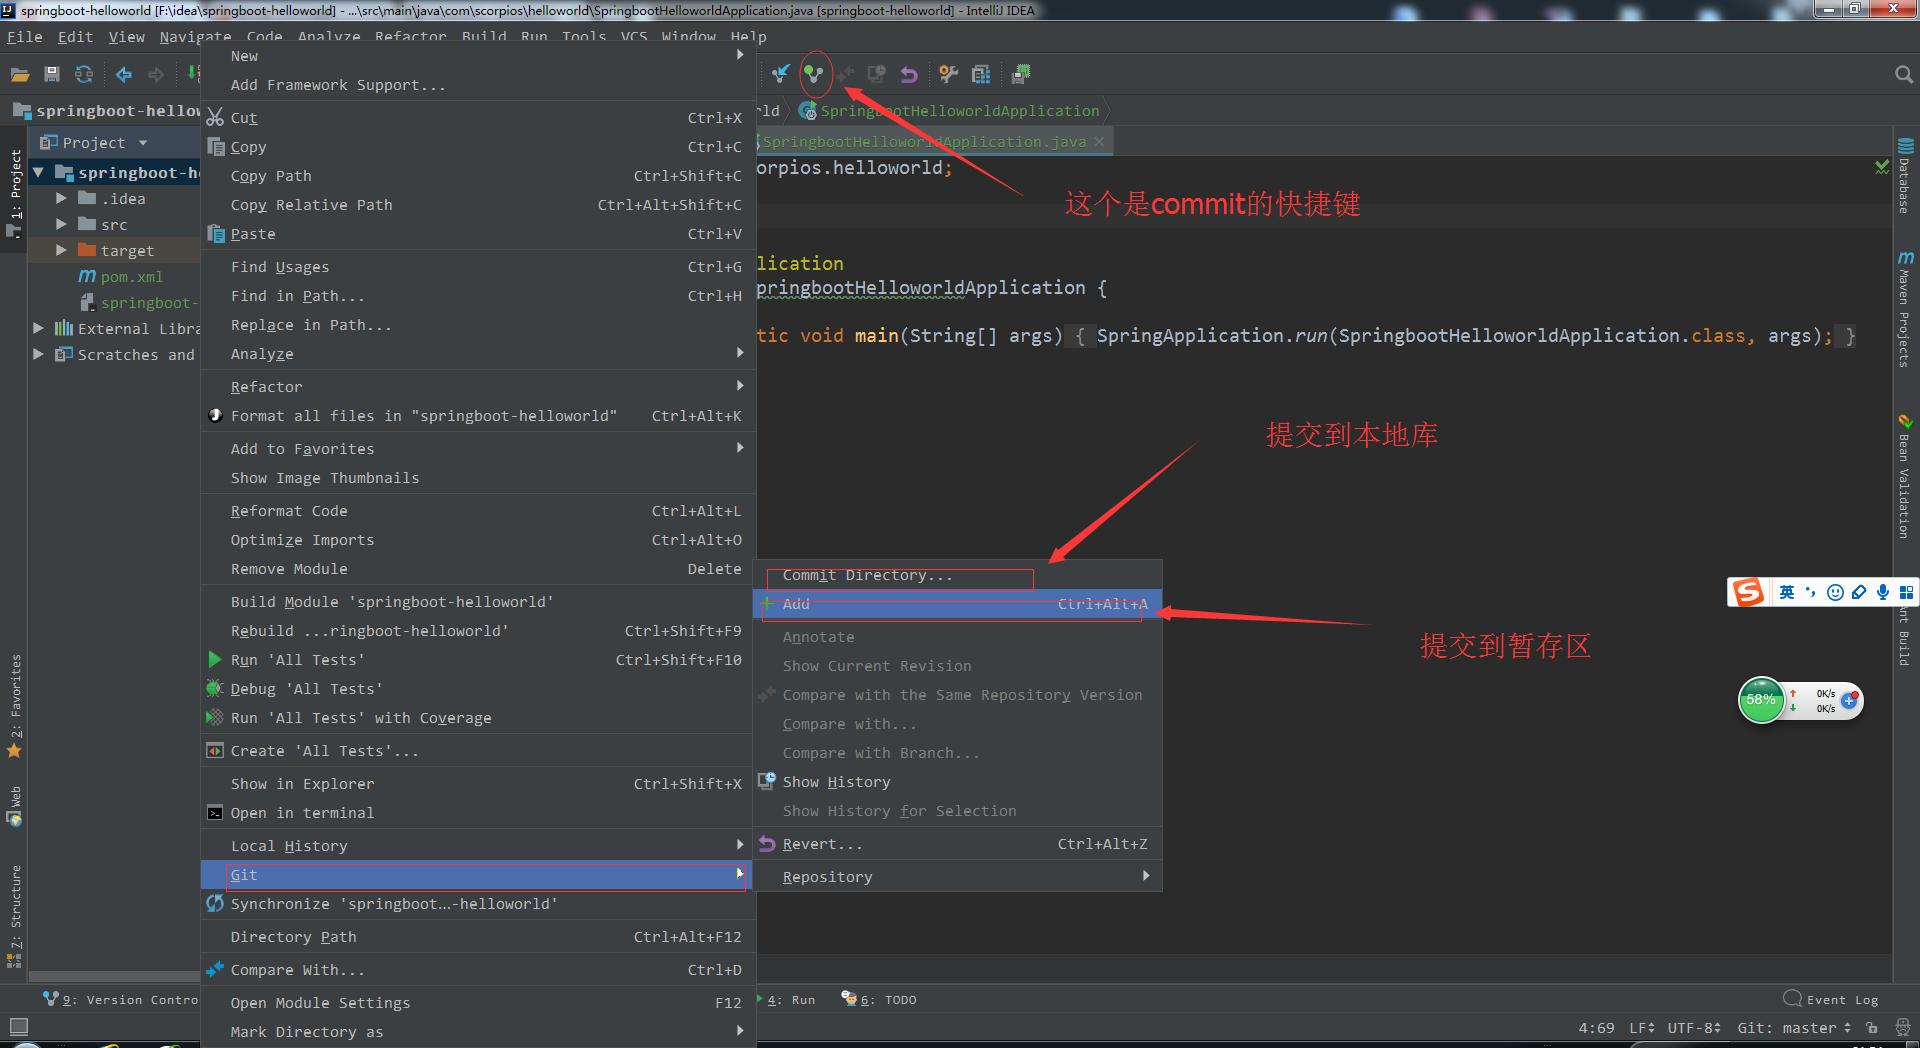The height and width of the screenshot is (1048, 1920).
Task: Choose Open in terminal from context menu
Action: (x=477, y=813)
